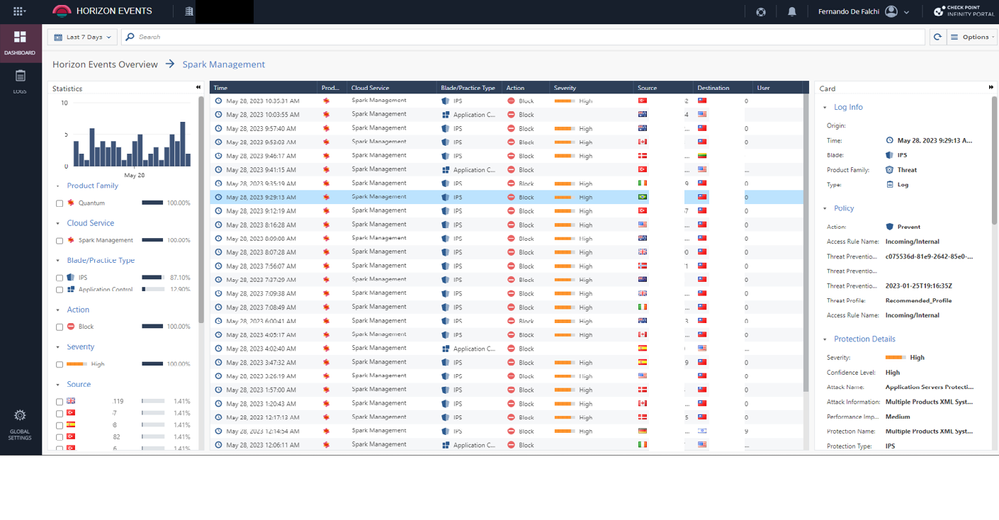Viewport: 999px width, 520px height.
Task: Click the severity bar in the Card
Action: (895, 358)
